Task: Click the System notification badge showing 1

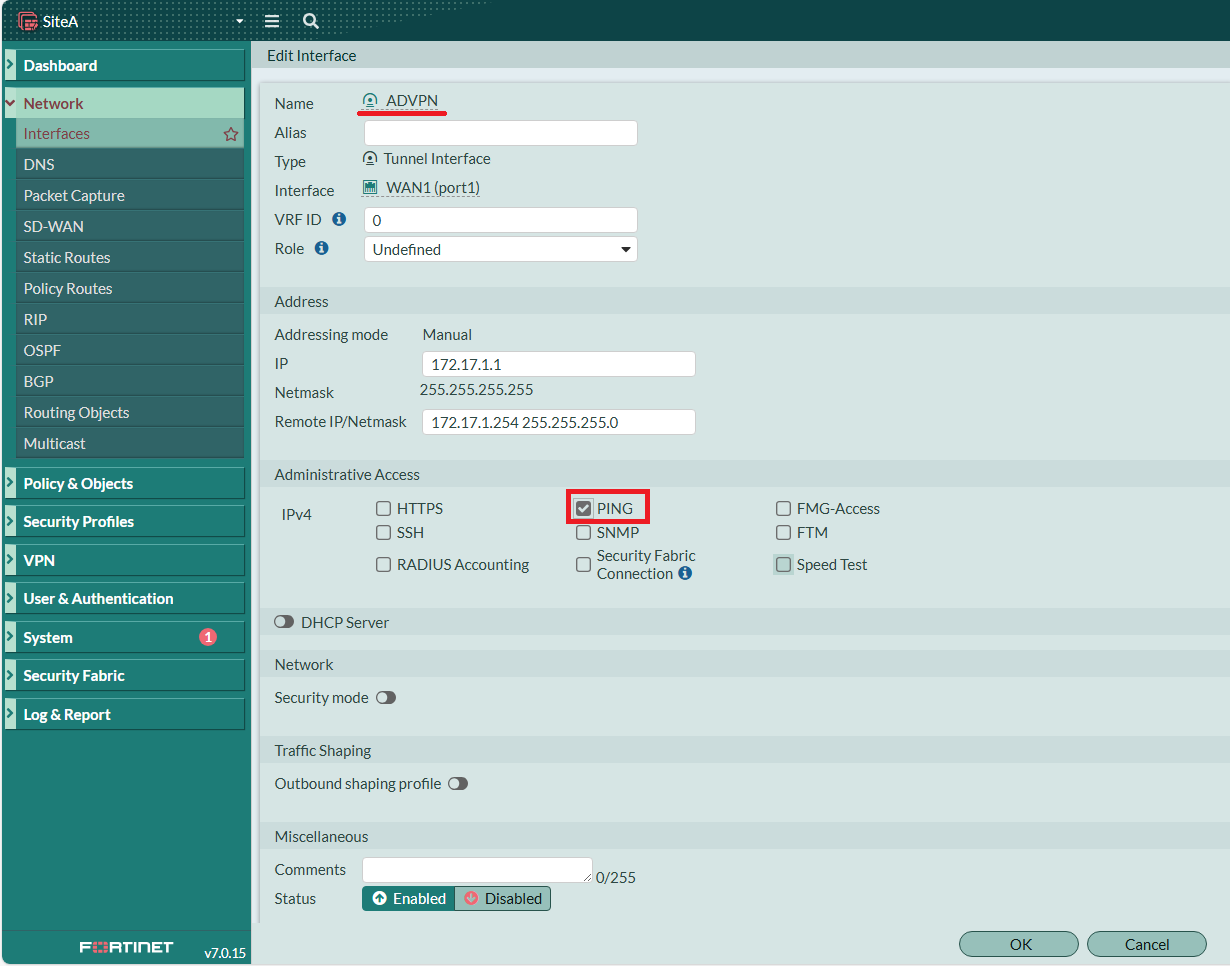Action: tap(208, 637)
